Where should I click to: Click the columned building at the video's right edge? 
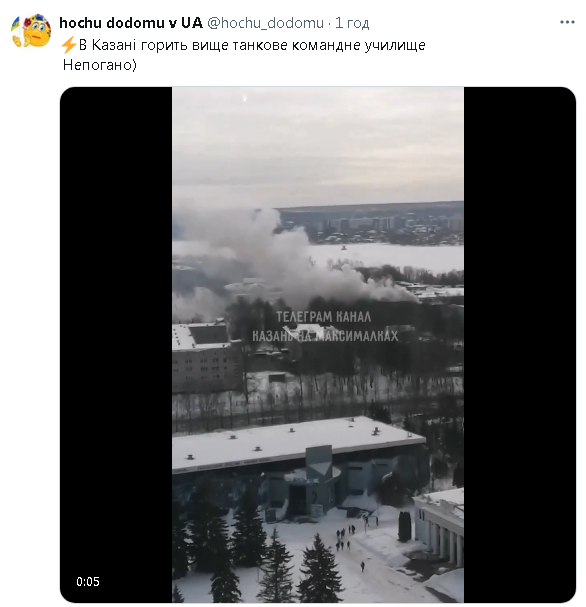tap(440, 526)
